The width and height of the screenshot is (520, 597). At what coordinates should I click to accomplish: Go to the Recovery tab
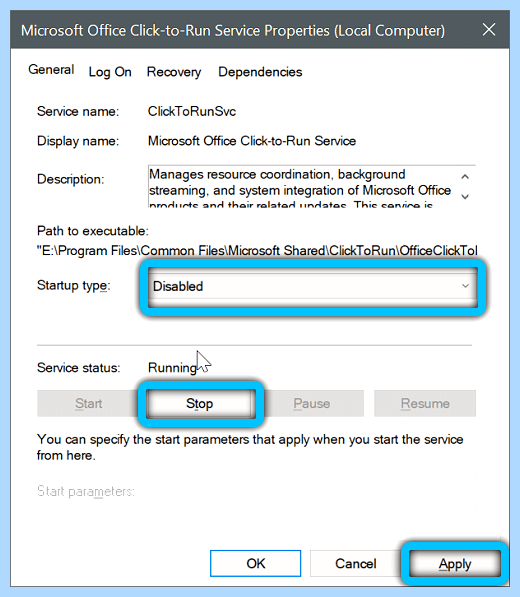174,72
